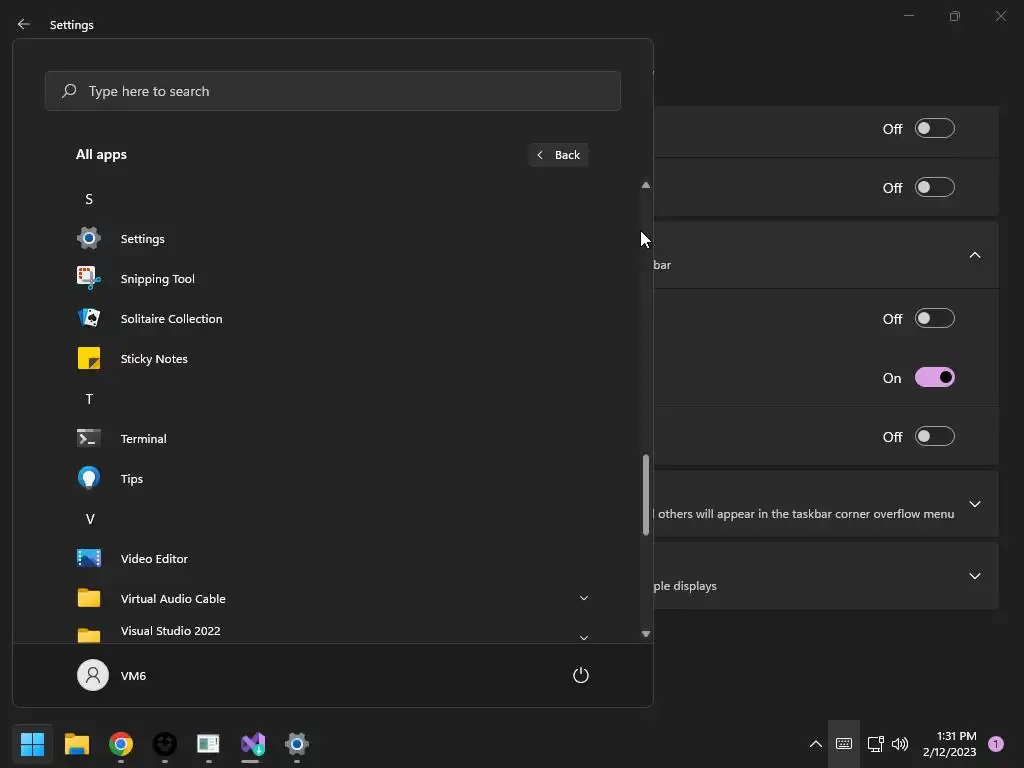This screenshot has height=768, width=1024.
Task: Open Settings gear icon in apps list
Action: tap(89, 238)
